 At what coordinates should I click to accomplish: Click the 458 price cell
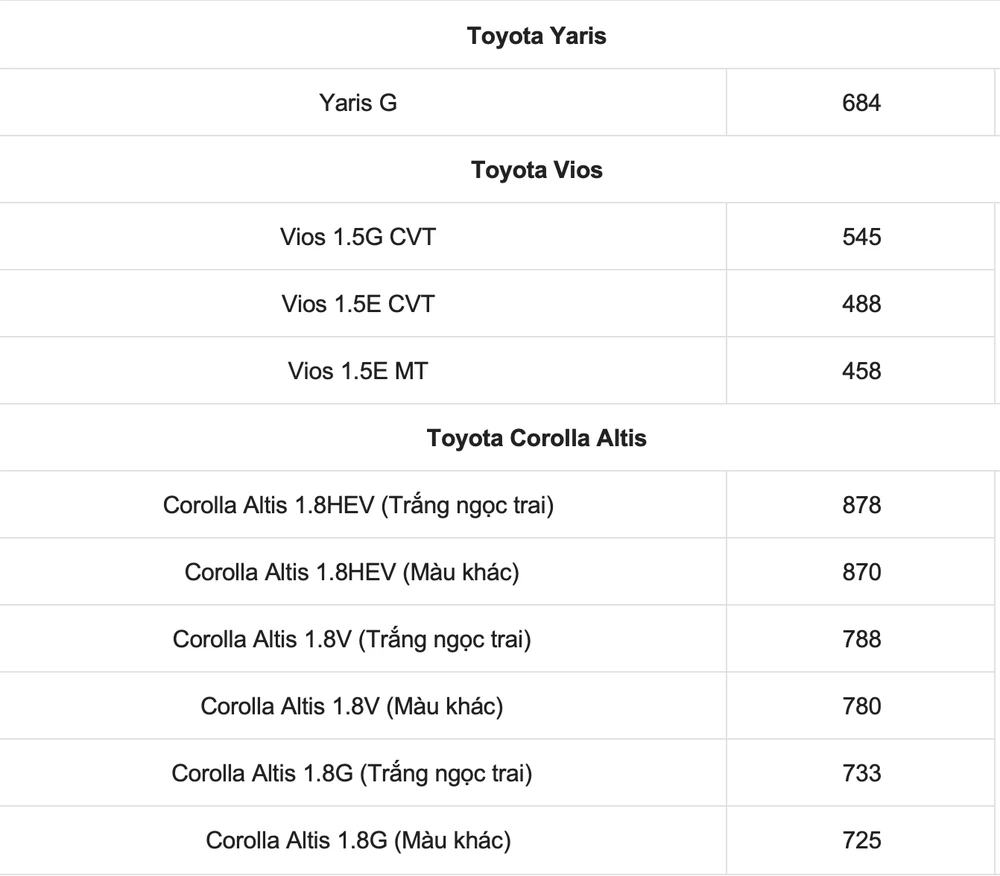(861, 371)
